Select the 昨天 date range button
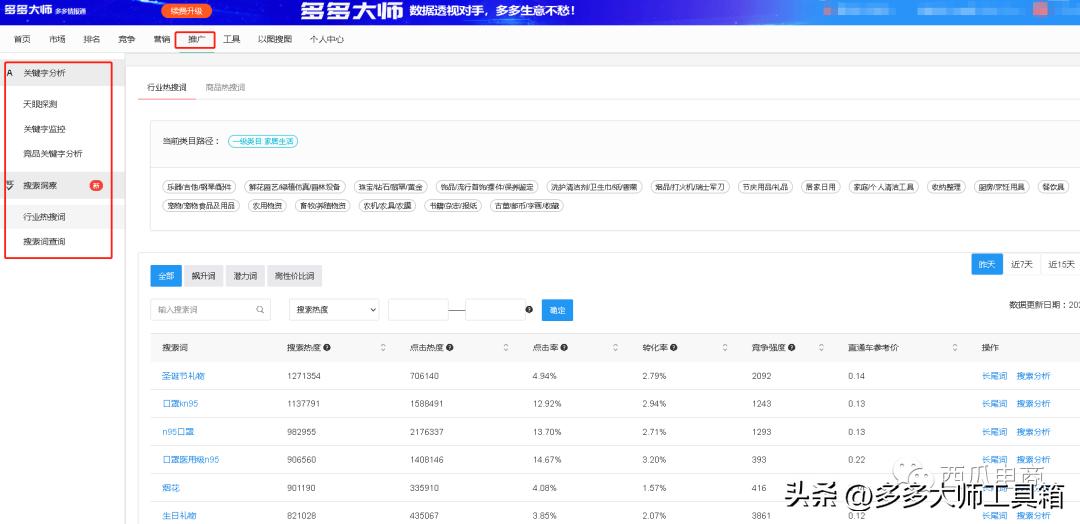Viewport: 1080px width, 524px height. (x=987, y=264)
